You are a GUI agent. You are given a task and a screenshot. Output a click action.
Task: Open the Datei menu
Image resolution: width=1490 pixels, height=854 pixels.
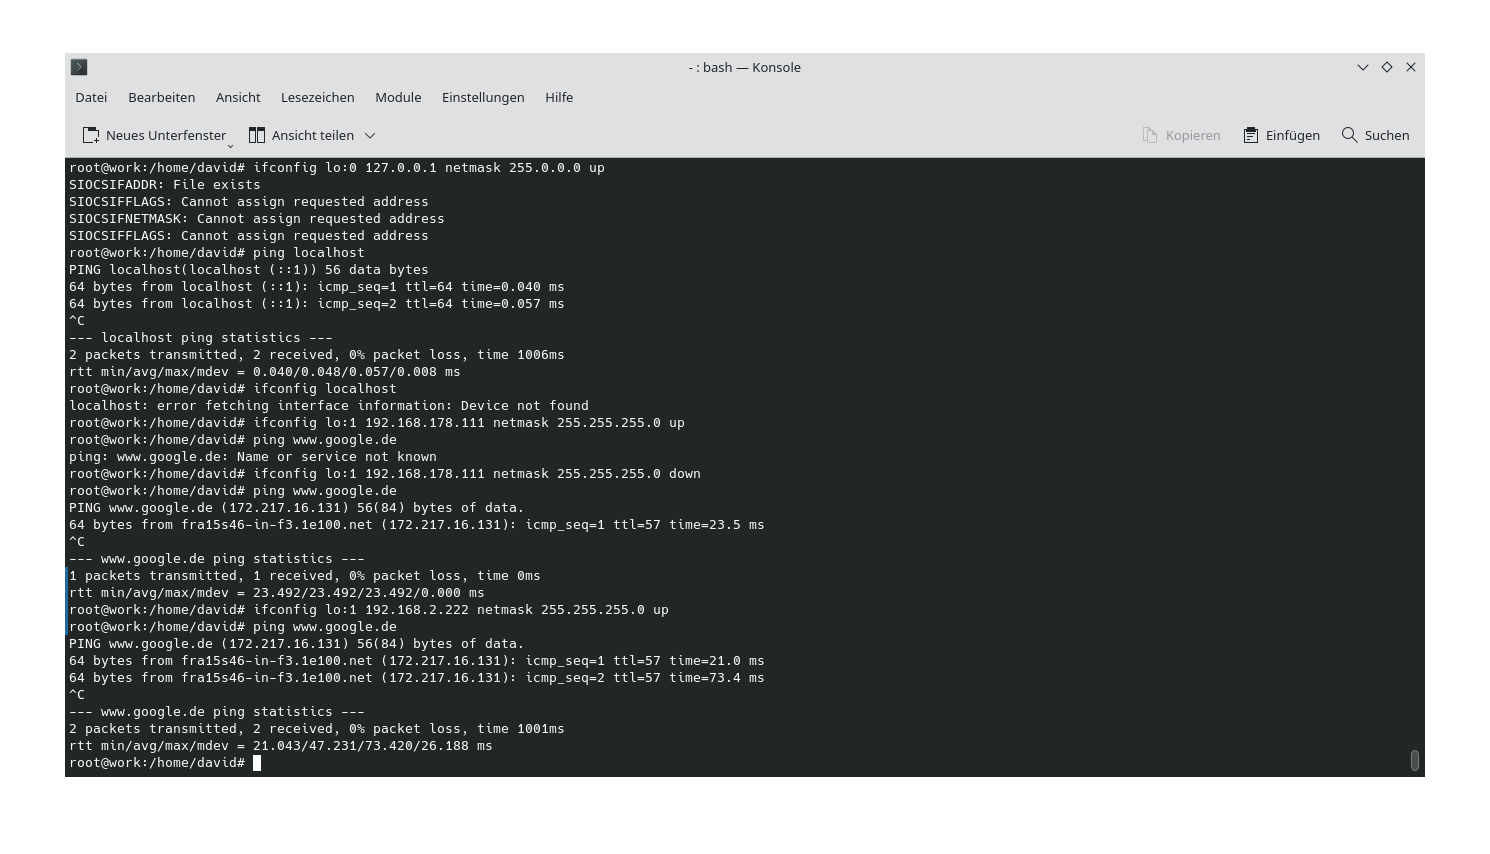[x=90, y=97]
